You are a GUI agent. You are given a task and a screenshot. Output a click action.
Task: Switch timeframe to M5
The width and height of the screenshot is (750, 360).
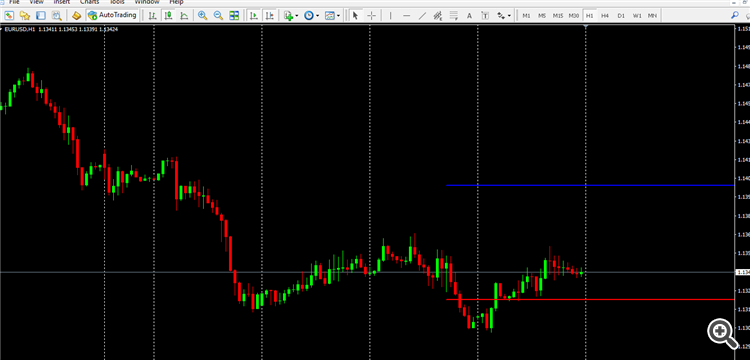click(x=542, y=16)
